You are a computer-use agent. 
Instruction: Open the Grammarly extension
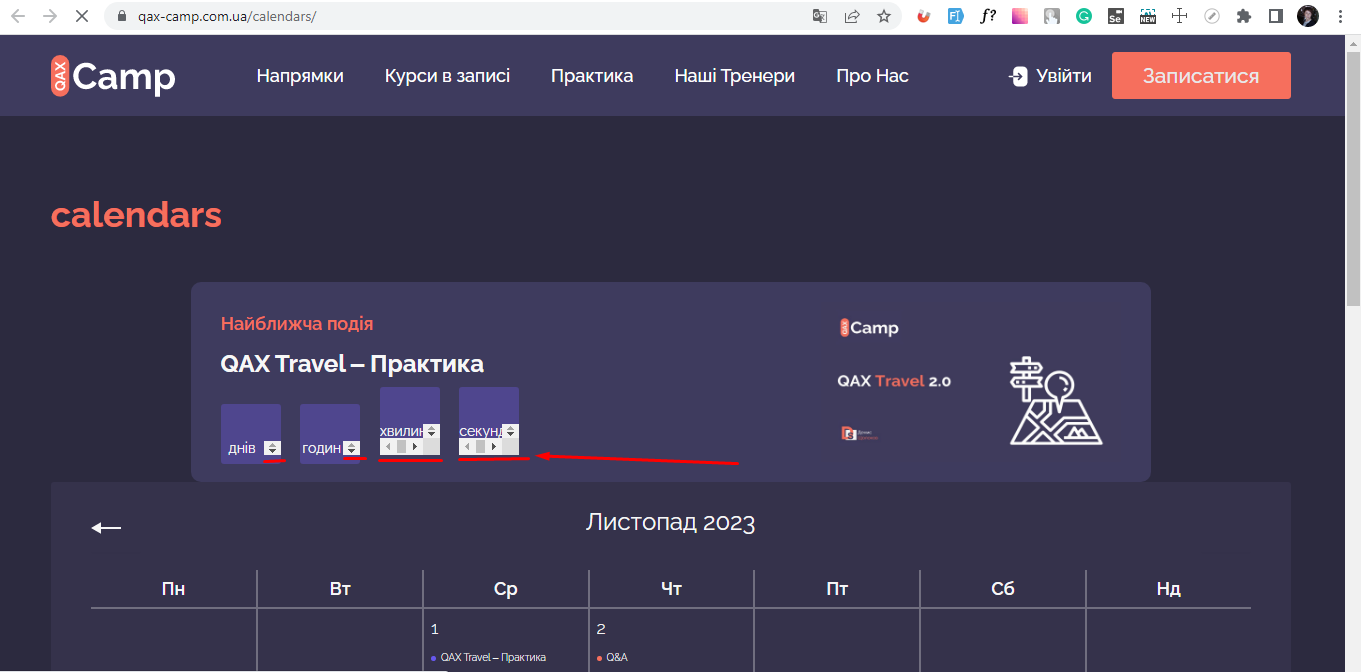point(1085,14)
